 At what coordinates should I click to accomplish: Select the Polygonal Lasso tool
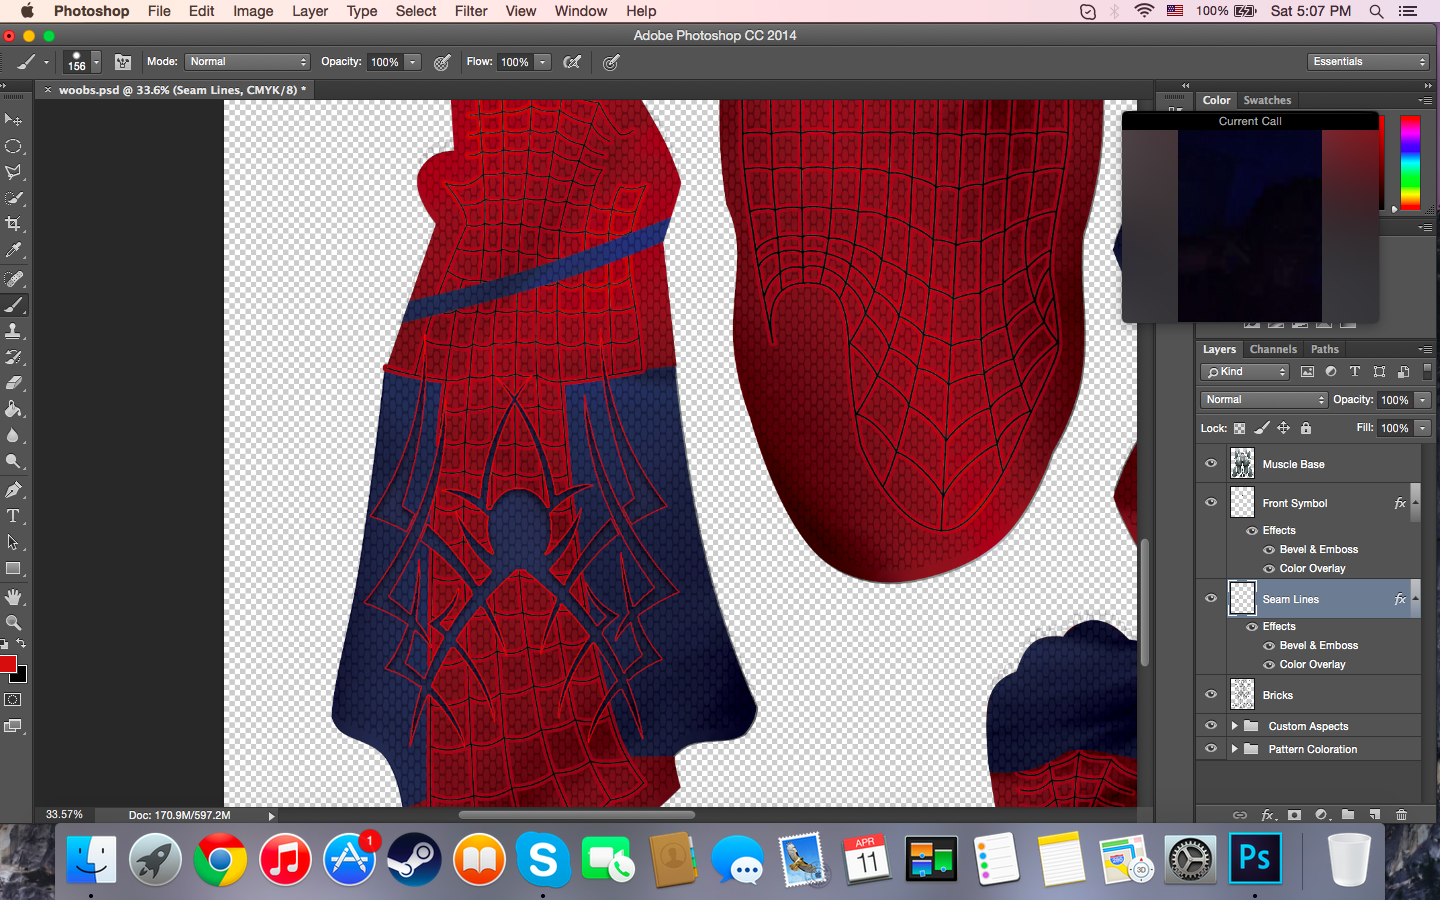click(13, 172)
